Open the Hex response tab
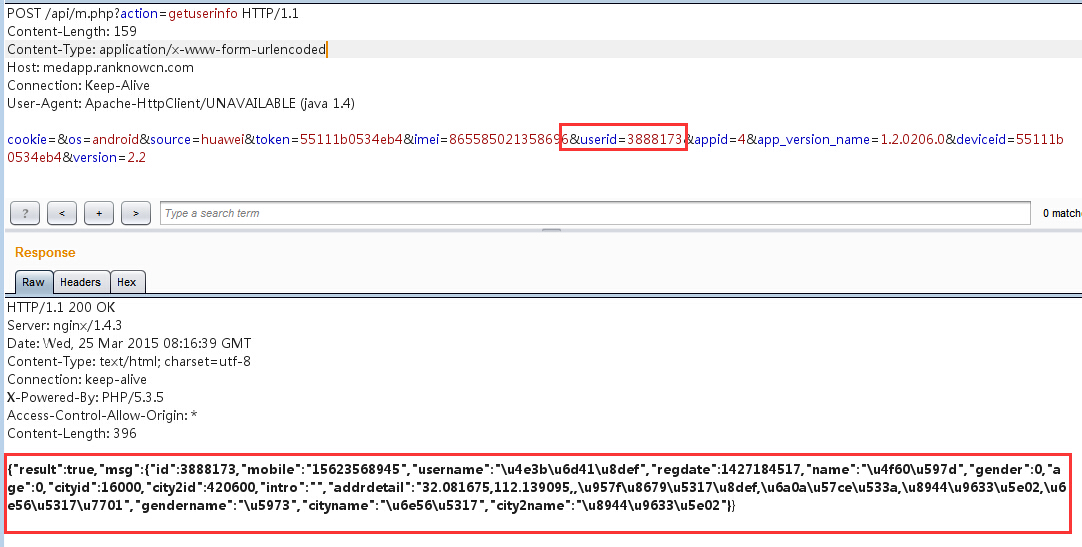The height and width of the screenshot is (547, 1082). pyautogui.click(x=127, y=282)
